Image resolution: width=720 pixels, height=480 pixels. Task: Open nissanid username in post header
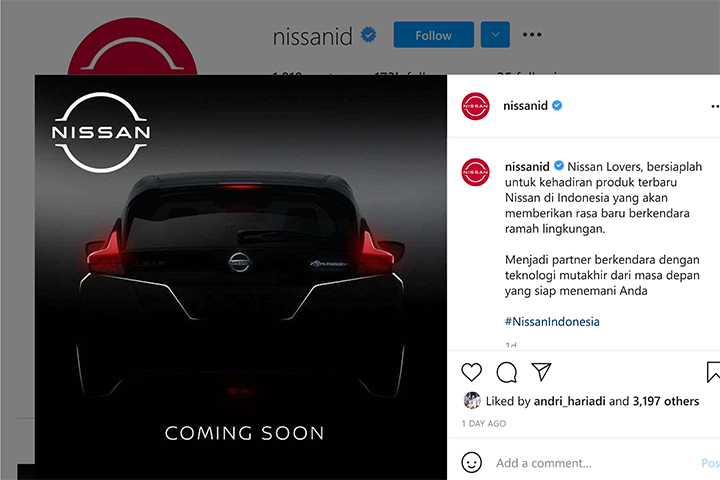tap(525, 106)
